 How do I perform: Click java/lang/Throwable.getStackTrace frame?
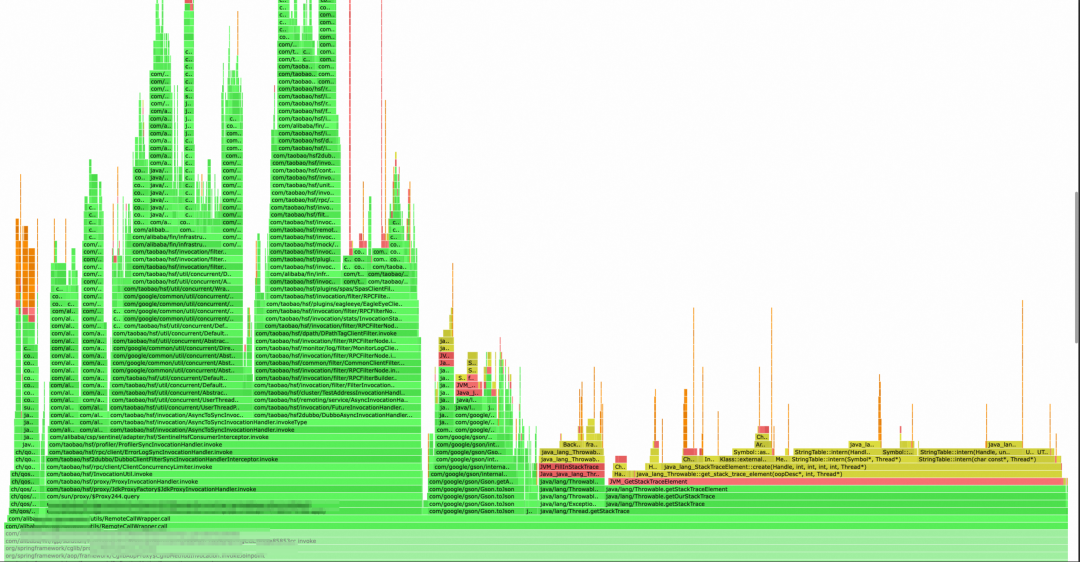(837, 504)
